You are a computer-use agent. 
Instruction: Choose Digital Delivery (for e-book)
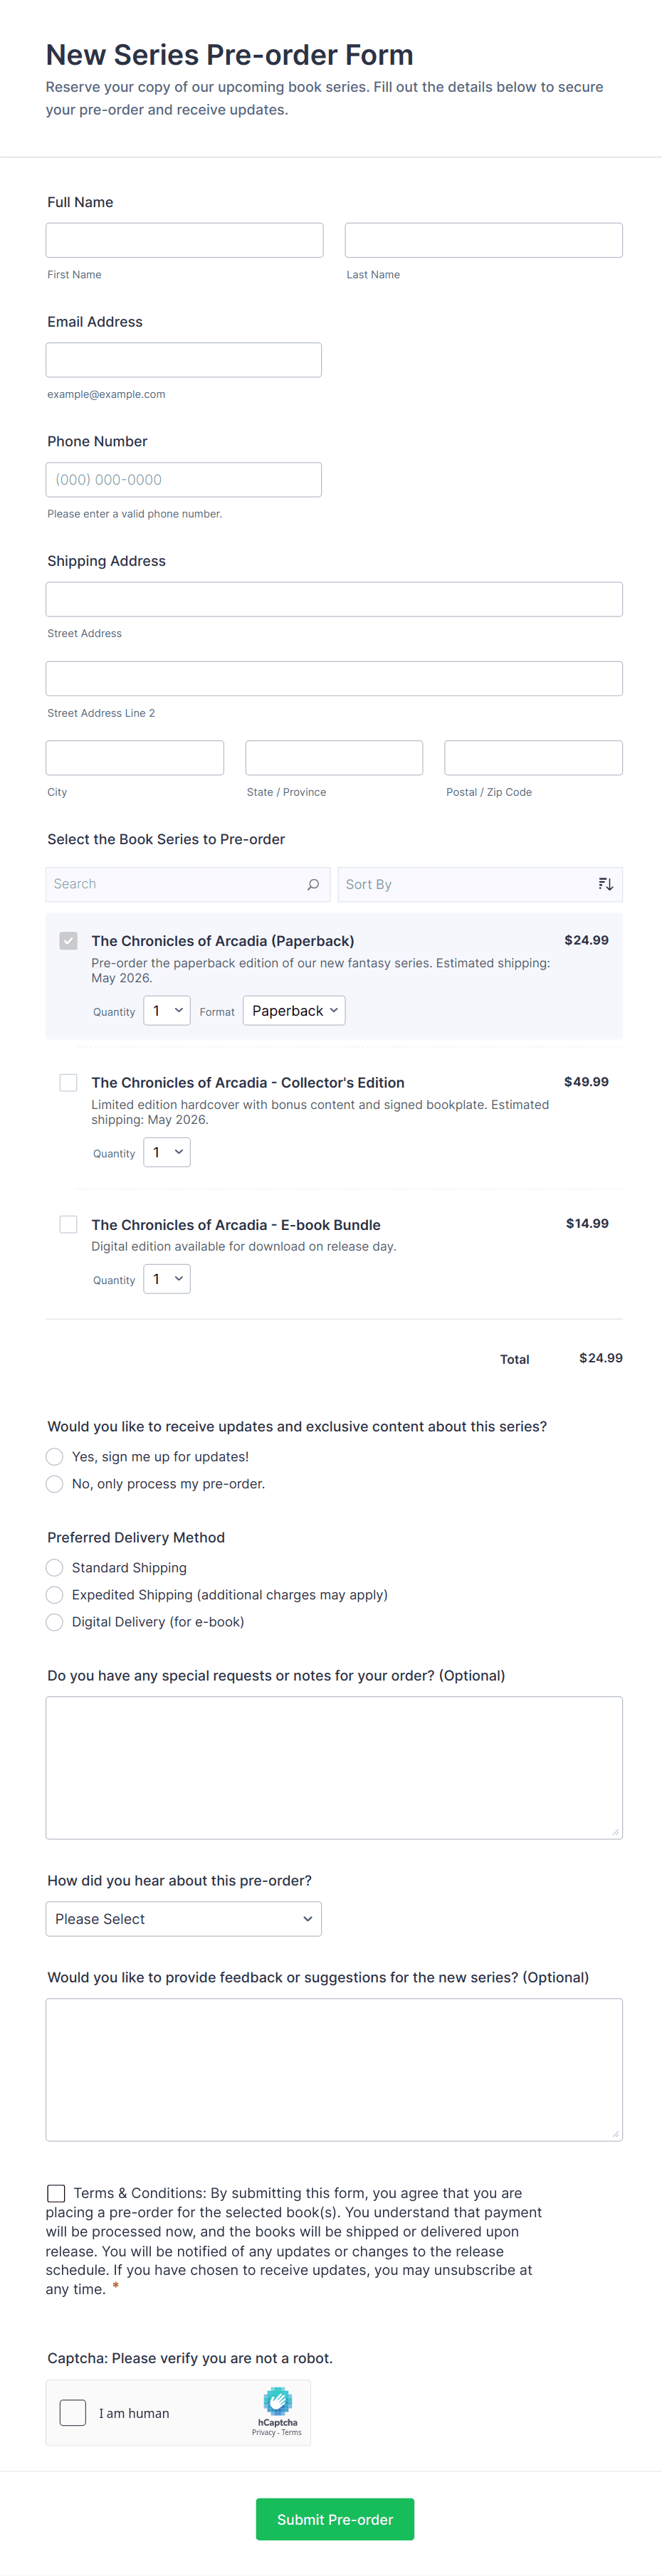pyautogui.click(x=54, y=1621)
